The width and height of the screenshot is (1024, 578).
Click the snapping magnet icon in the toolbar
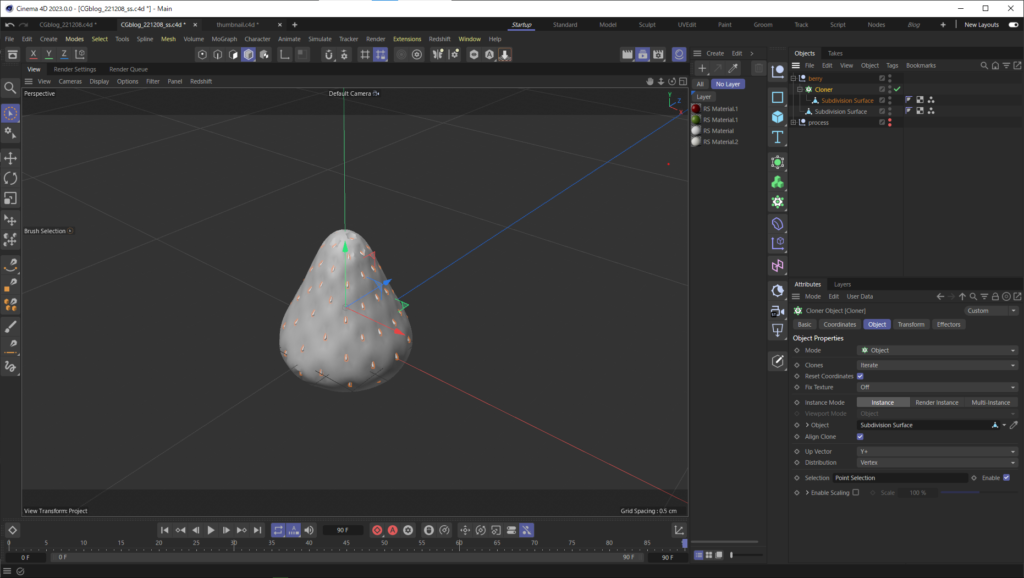(x=329, y=55)
